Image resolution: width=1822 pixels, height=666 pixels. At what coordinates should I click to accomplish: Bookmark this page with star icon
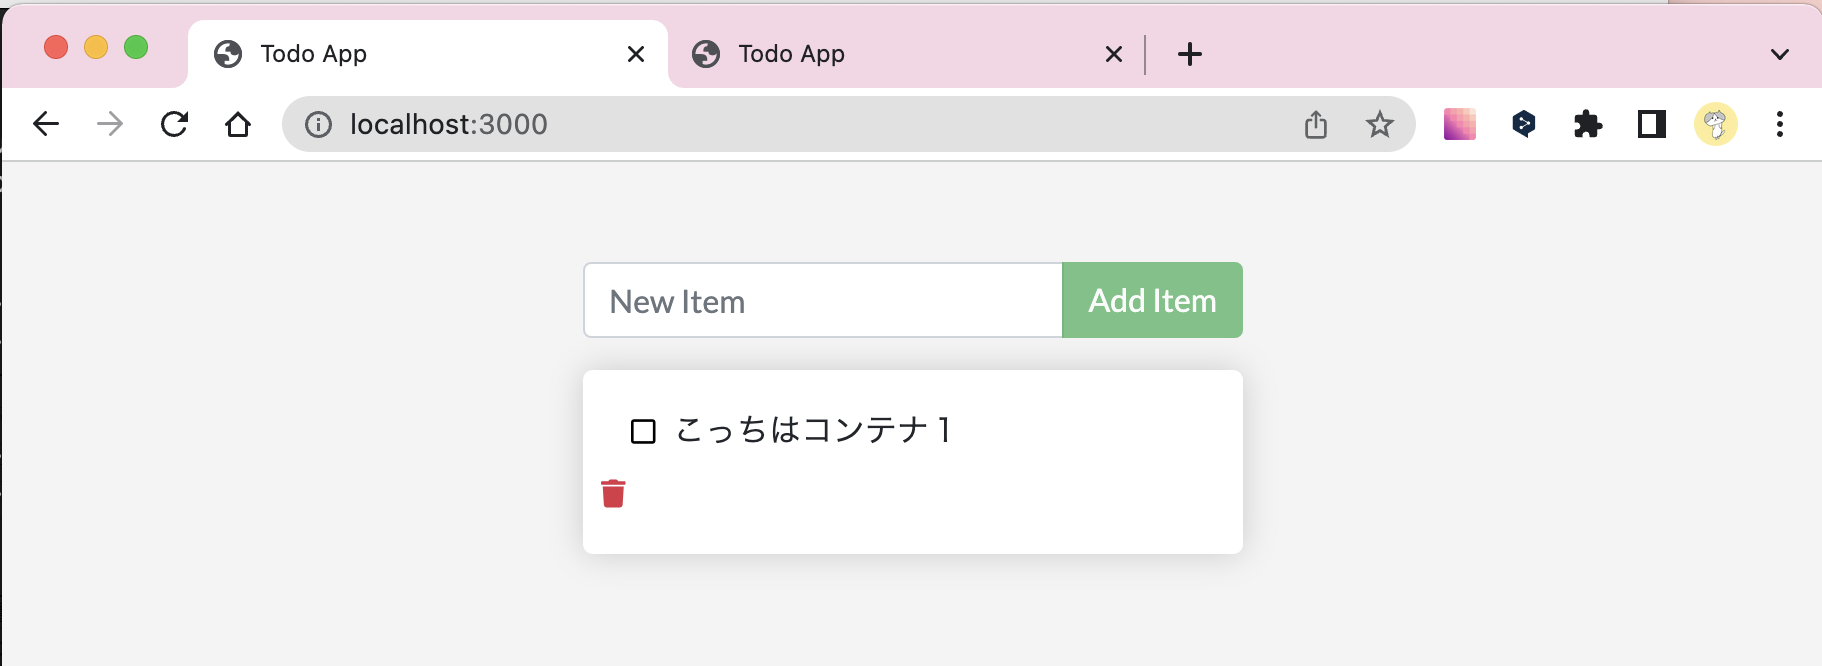pyautogui.click(x=1379, y=124)
